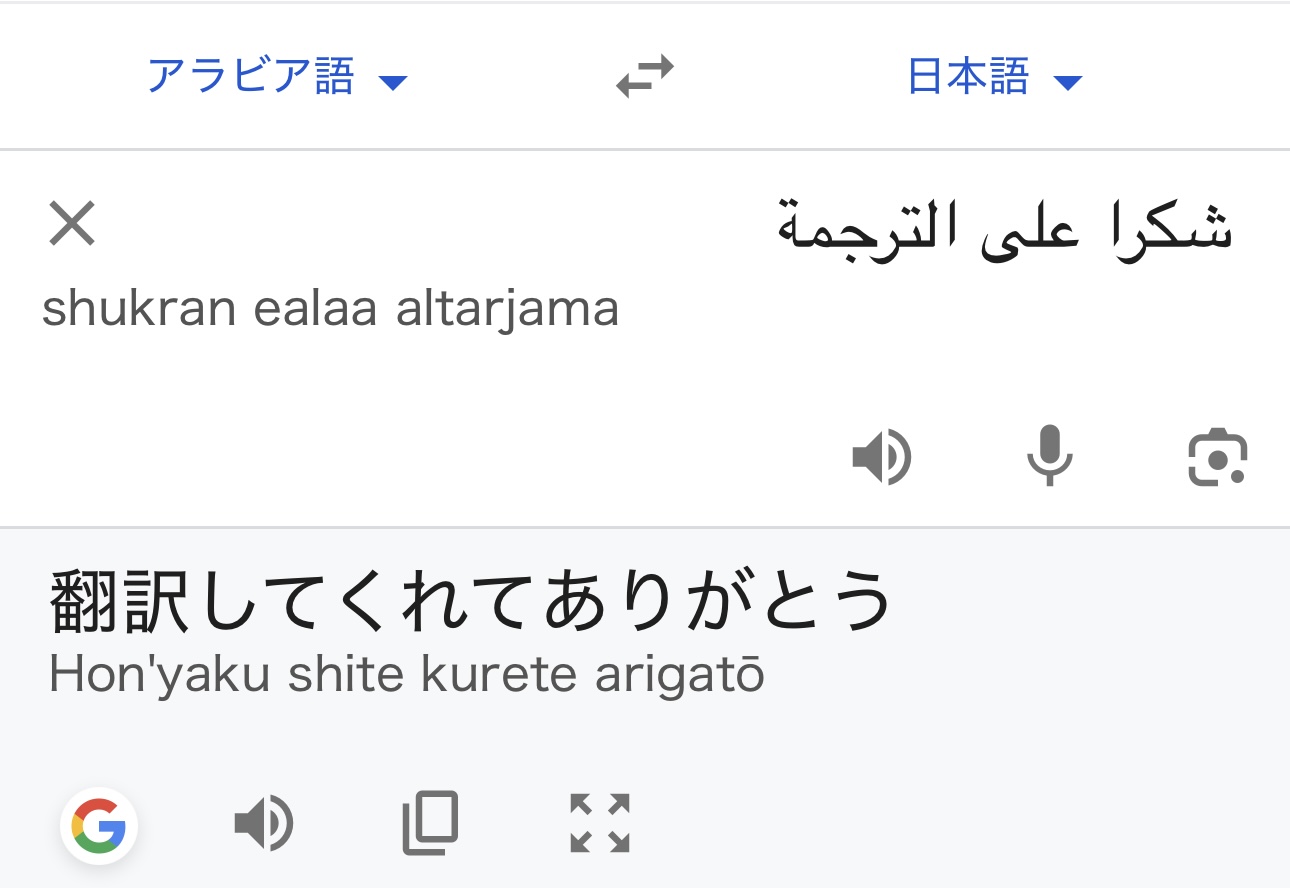The image size is (1290, 888).
Task: Select the 日本語 target language label
Action: point(968,77)
